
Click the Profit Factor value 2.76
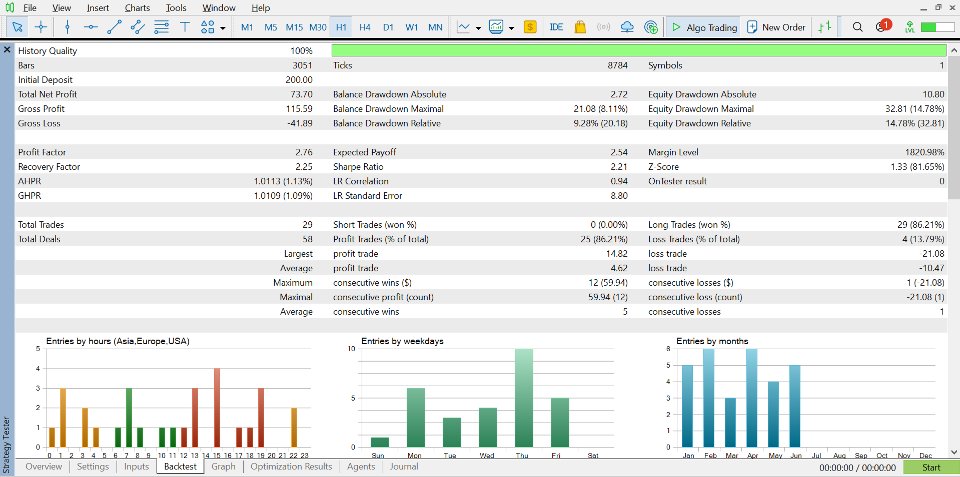coord(303,152)
